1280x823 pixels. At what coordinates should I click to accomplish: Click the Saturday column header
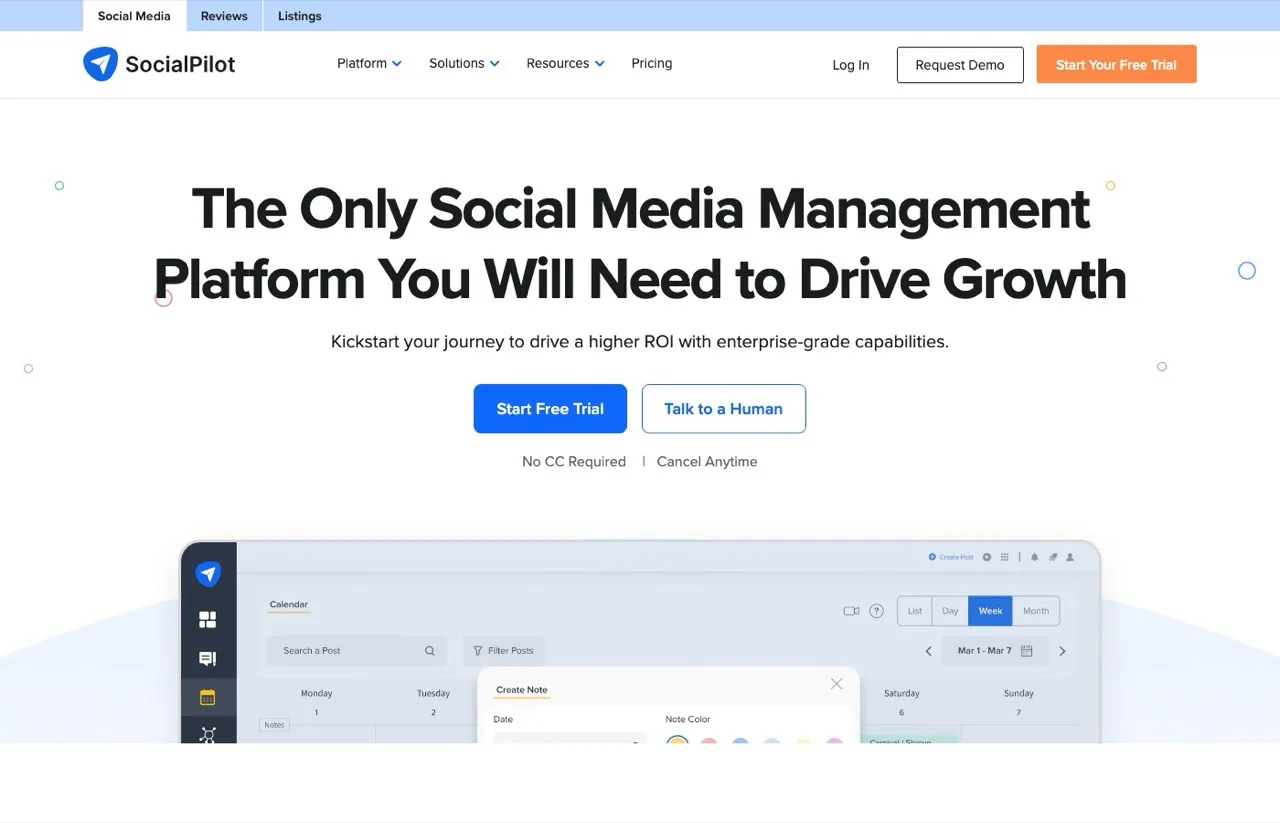(x=902, y=693)
